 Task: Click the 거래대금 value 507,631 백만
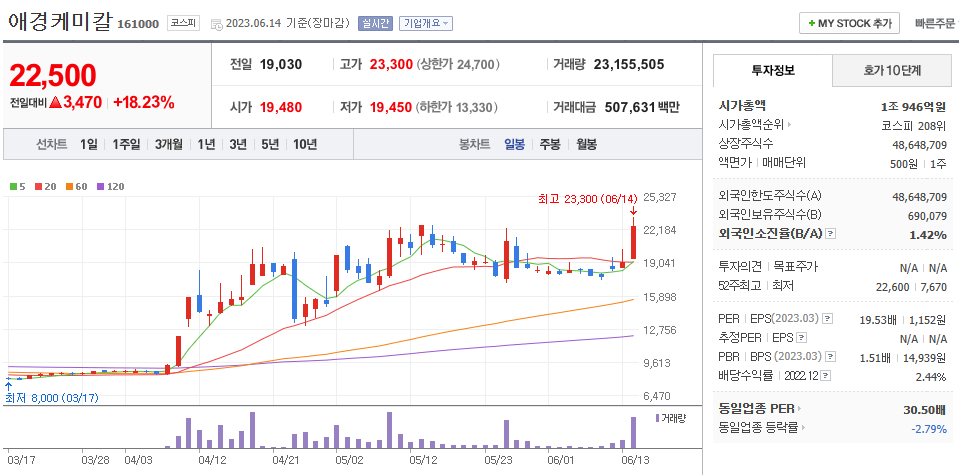(642, 108)
